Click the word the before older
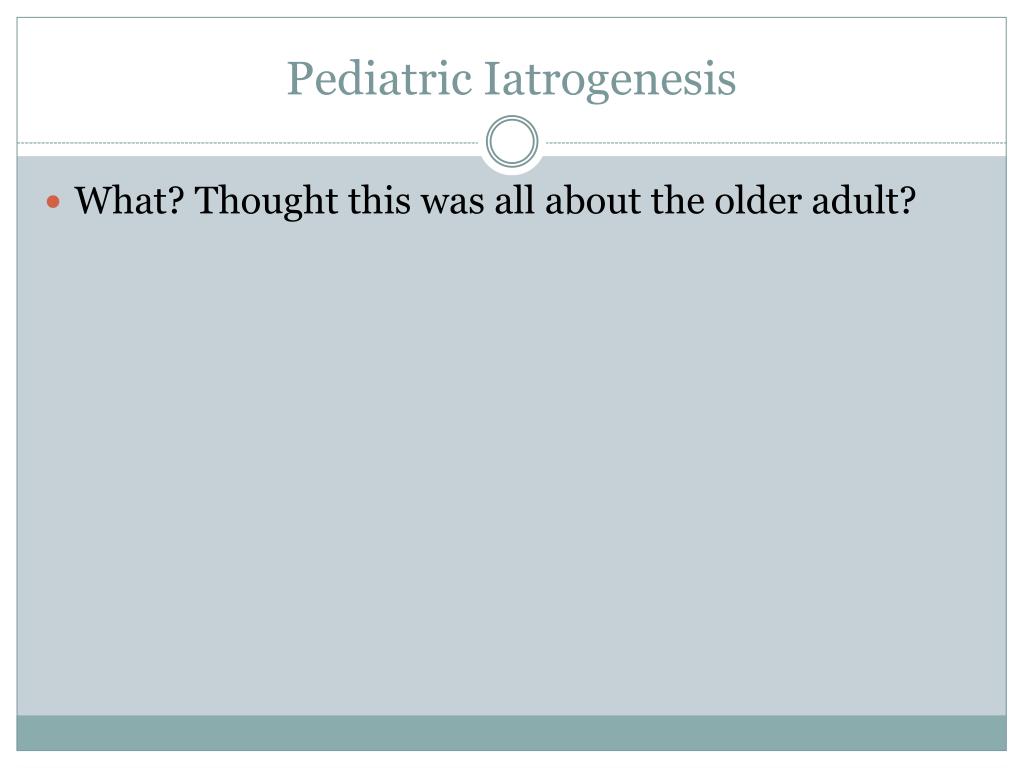 tap(677, 200)
